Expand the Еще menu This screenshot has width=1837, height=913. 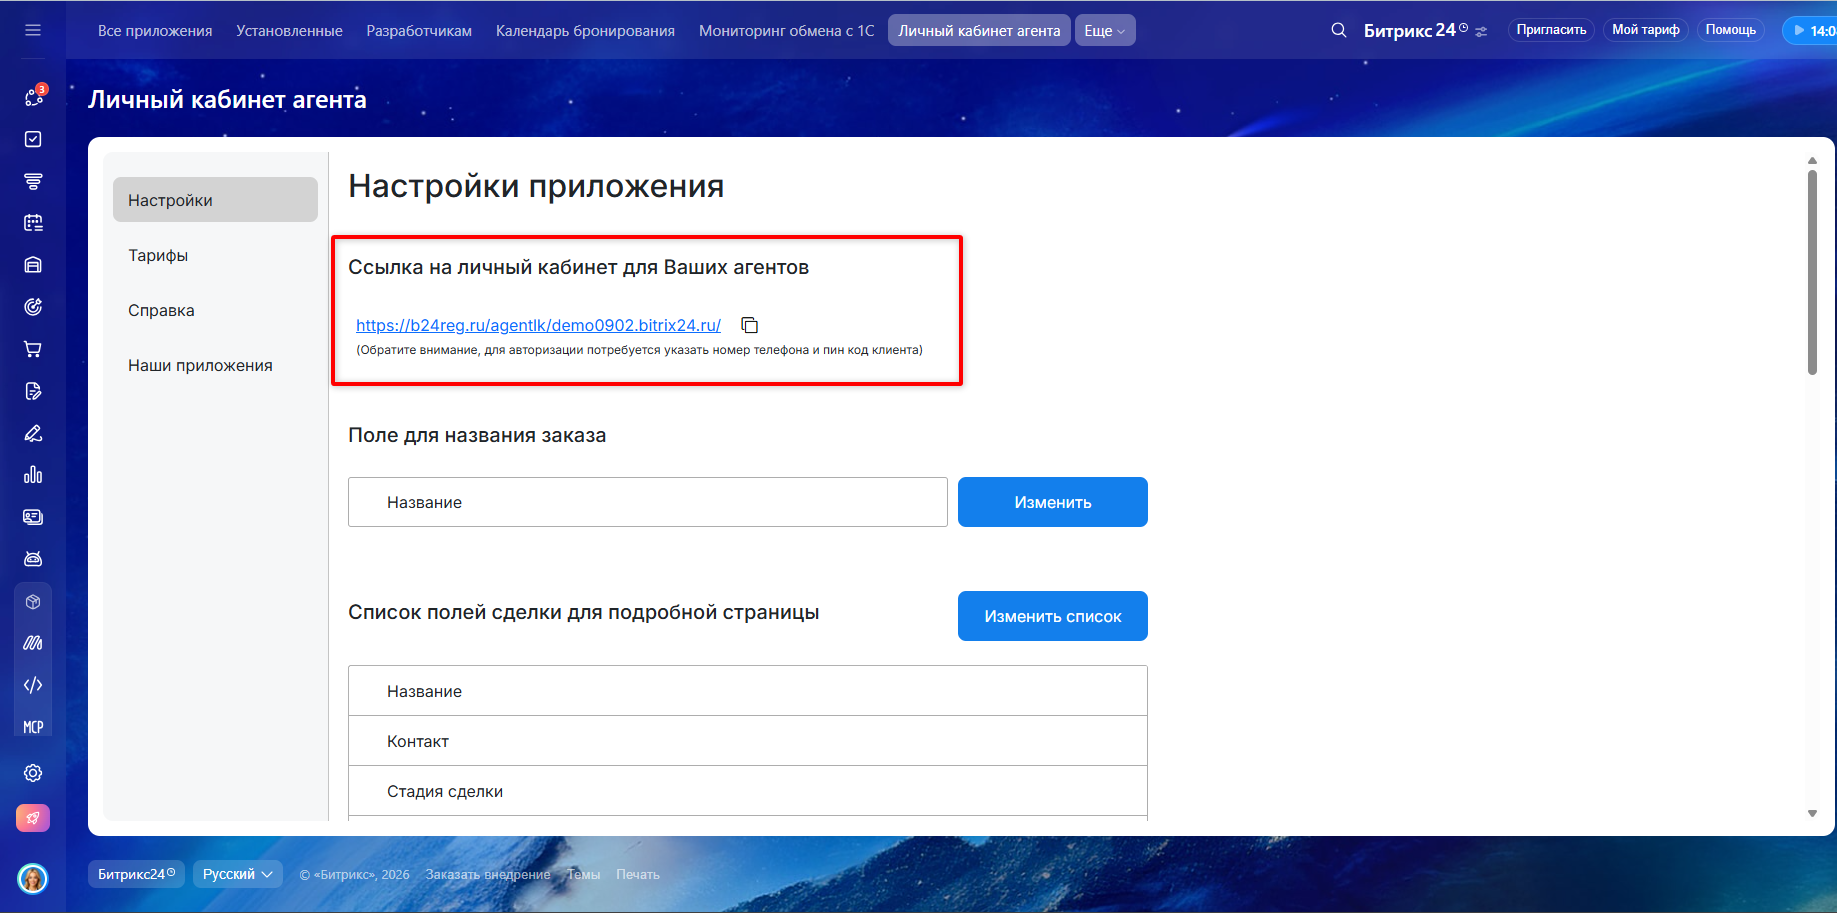coord(1105,30)
